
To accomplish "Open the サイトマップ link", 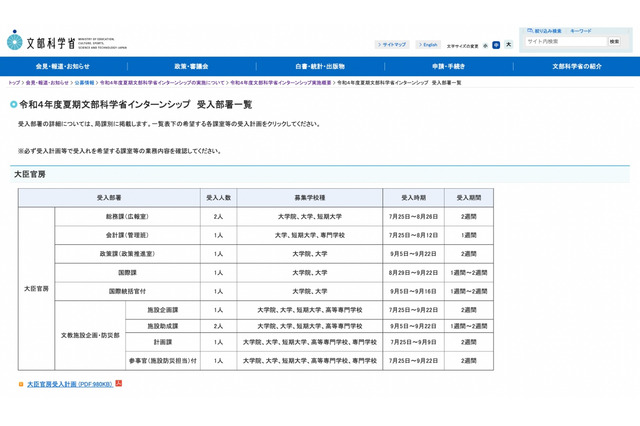I will (x=392, y=45).
